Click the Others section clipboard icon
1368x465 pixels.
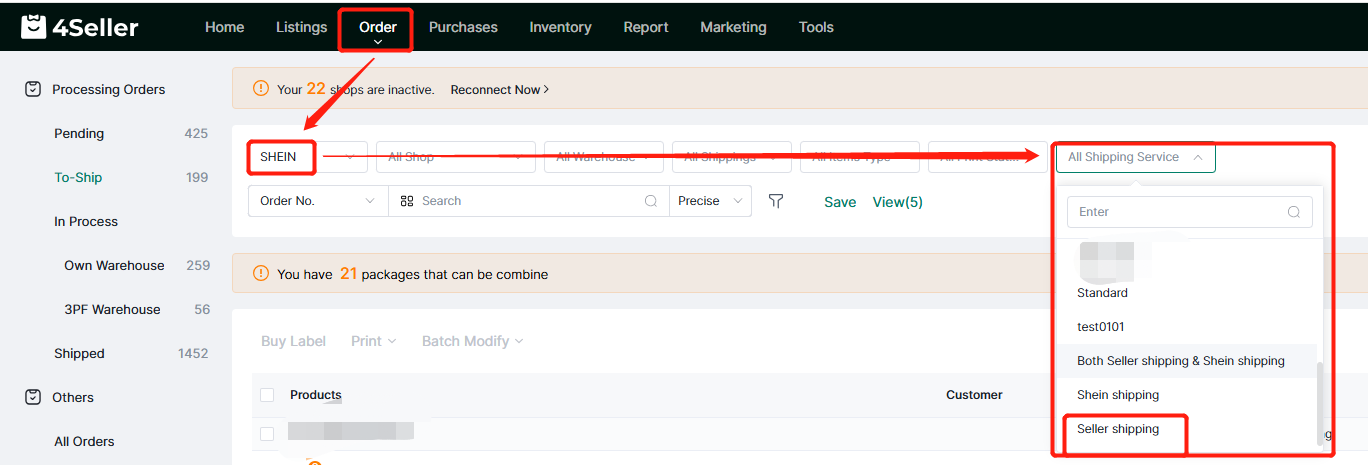(33, 397)
